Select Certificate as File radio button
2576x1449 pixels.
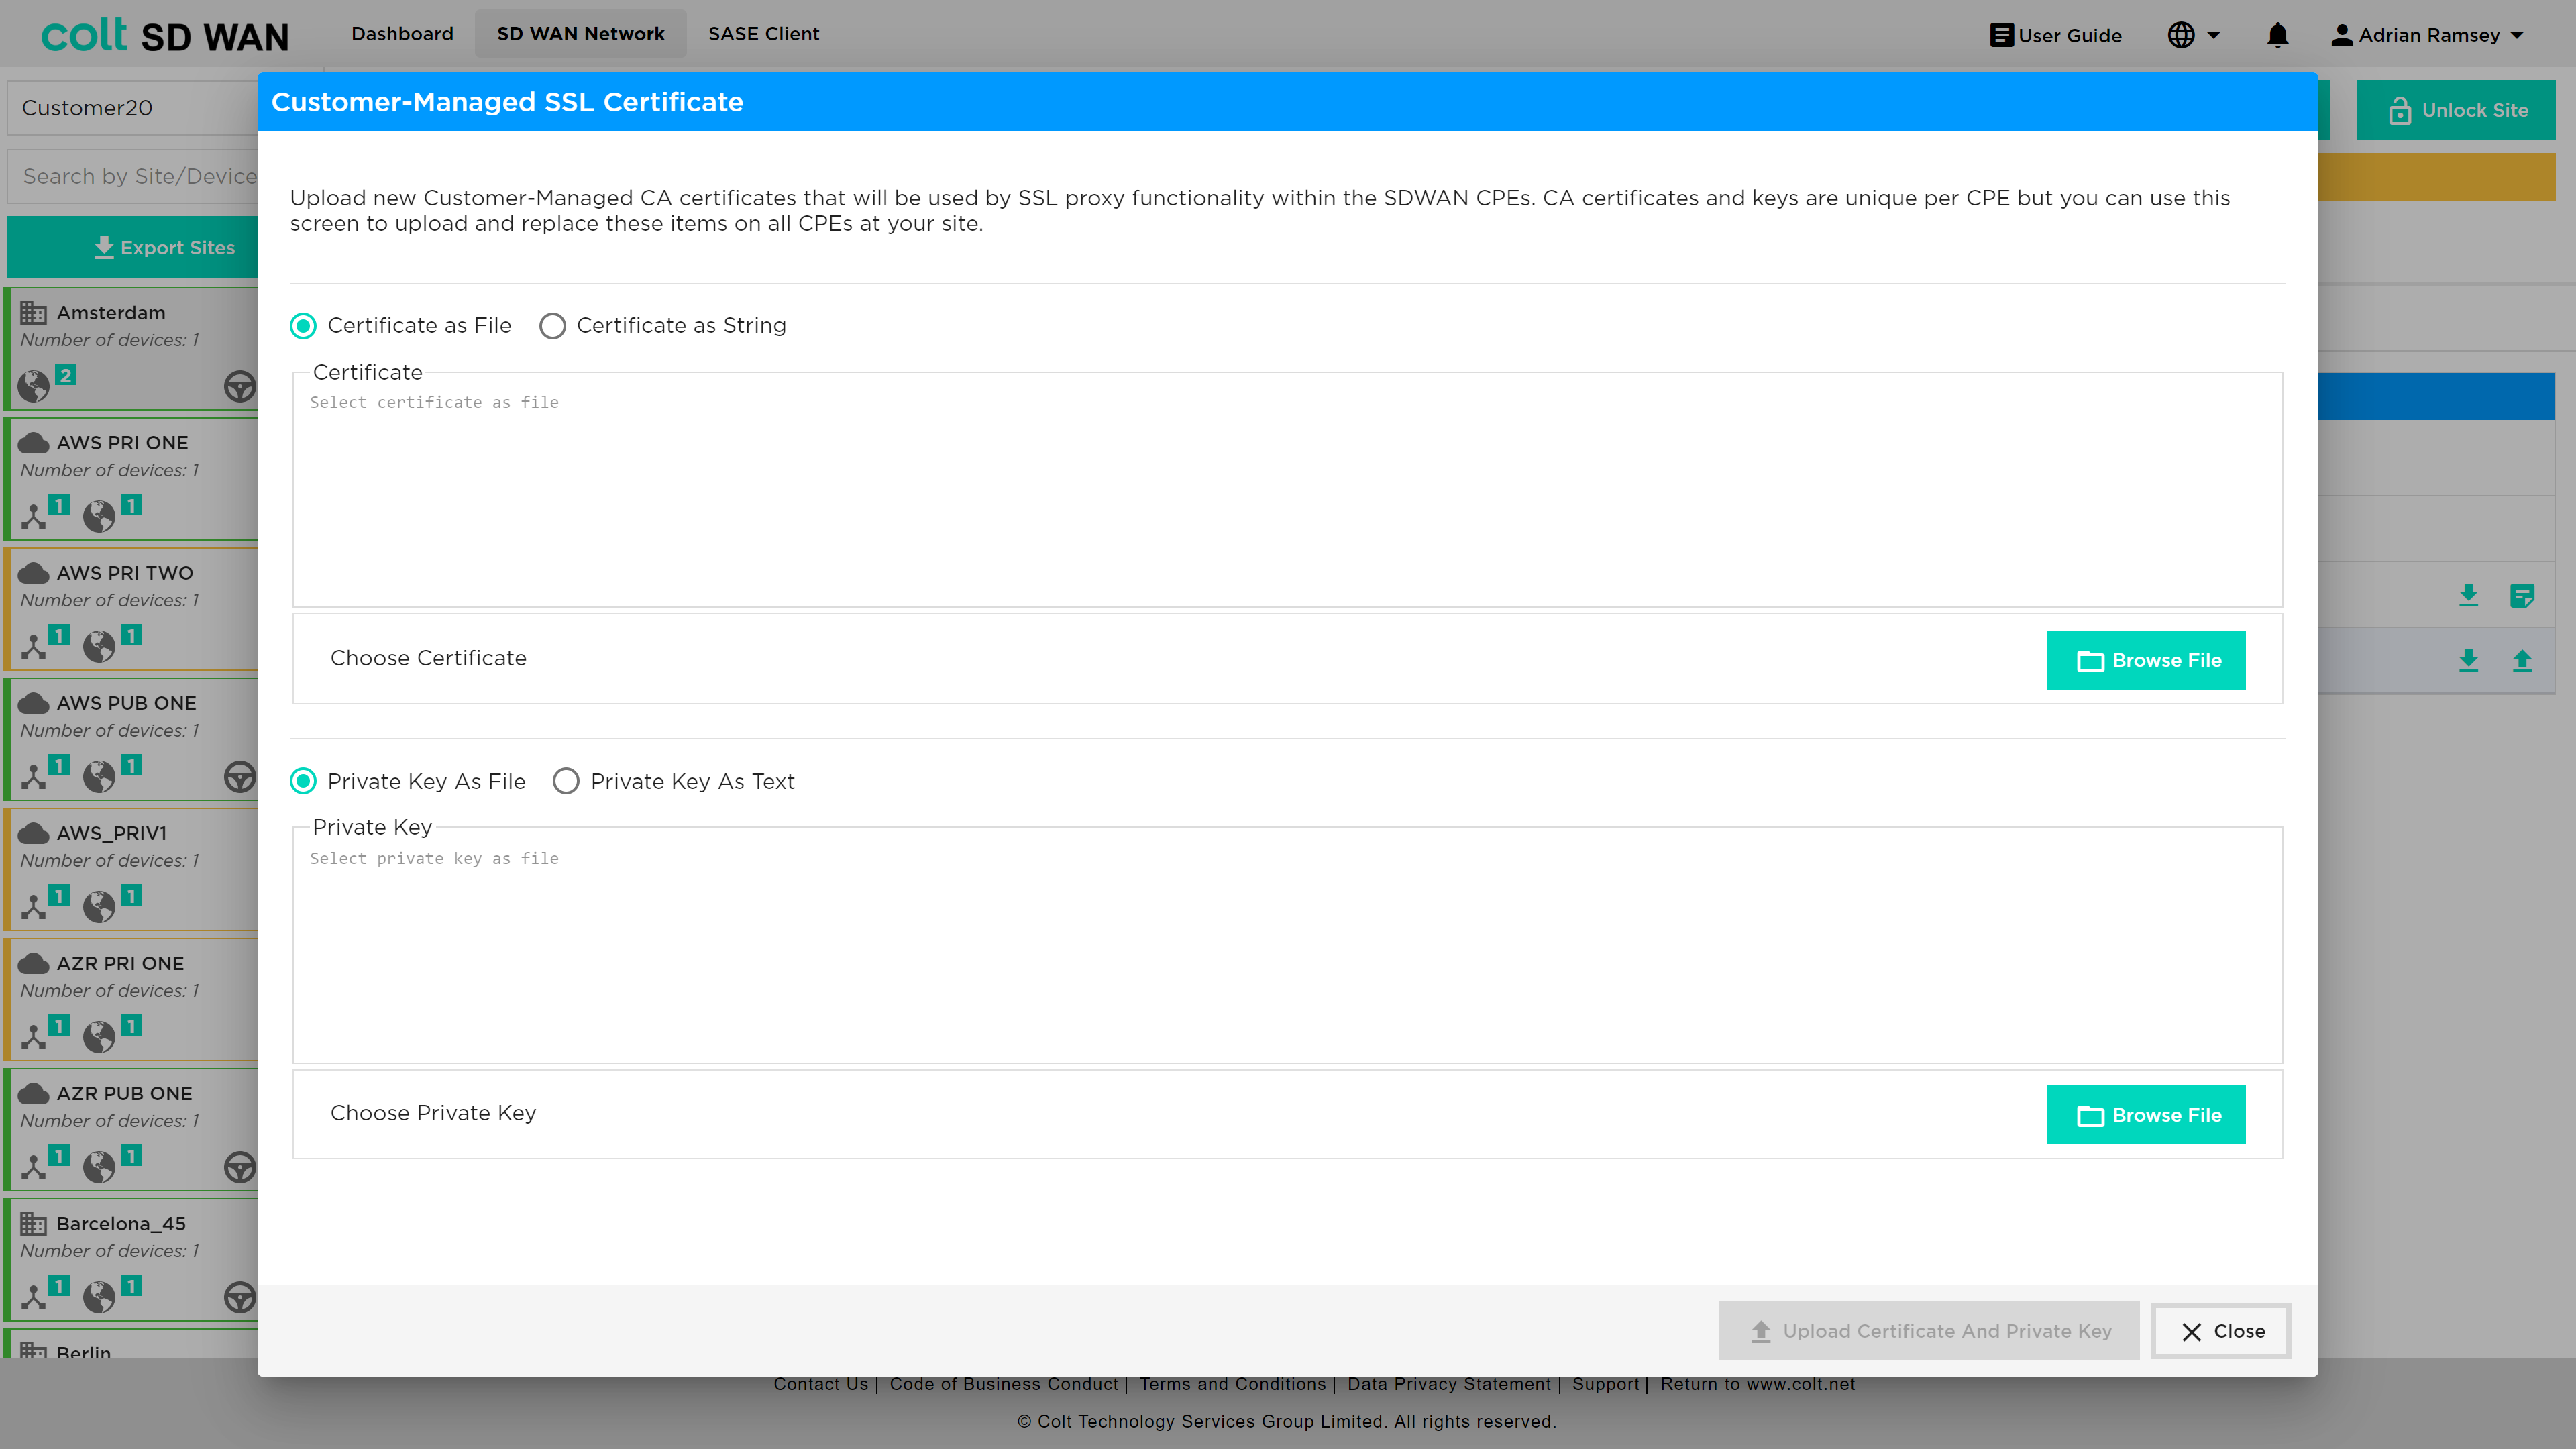[303, 326]
